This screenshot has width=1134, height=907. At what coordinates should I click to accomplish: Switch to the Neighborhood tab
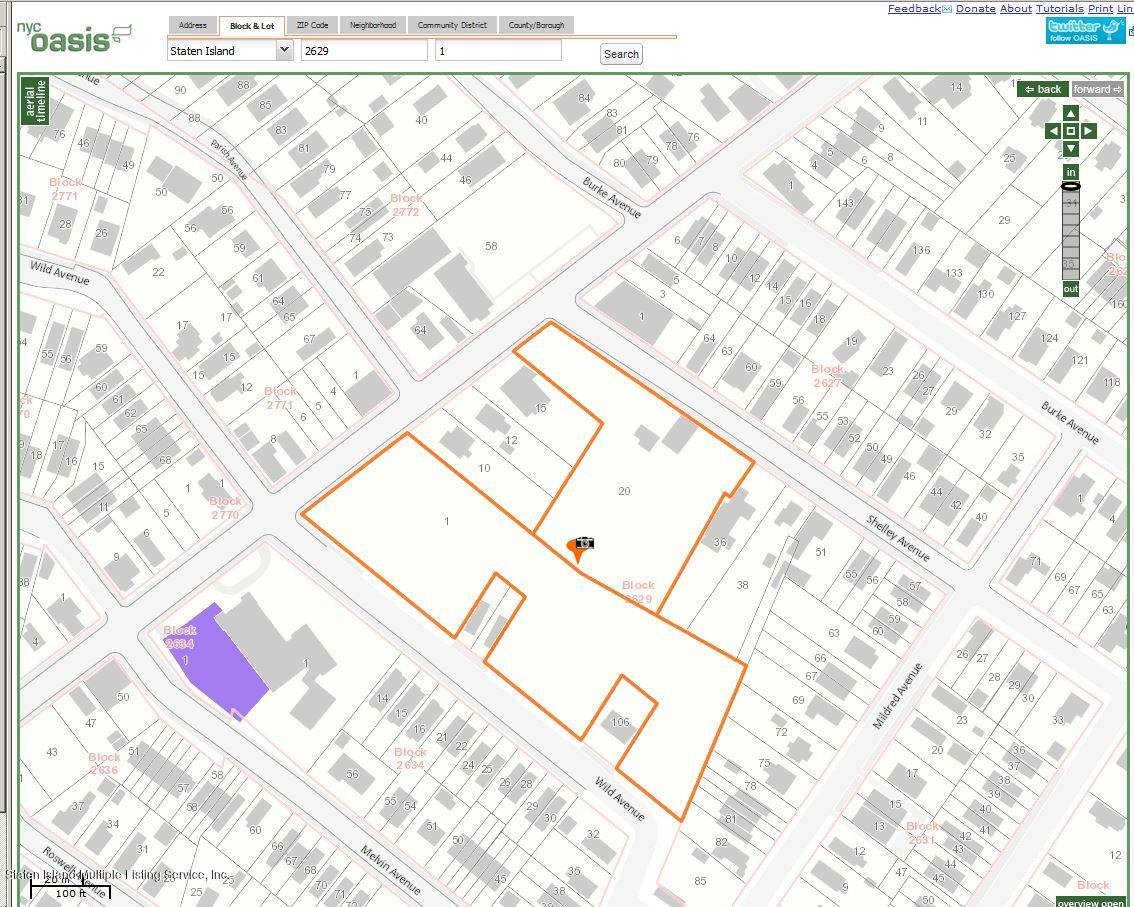point(373,25)
